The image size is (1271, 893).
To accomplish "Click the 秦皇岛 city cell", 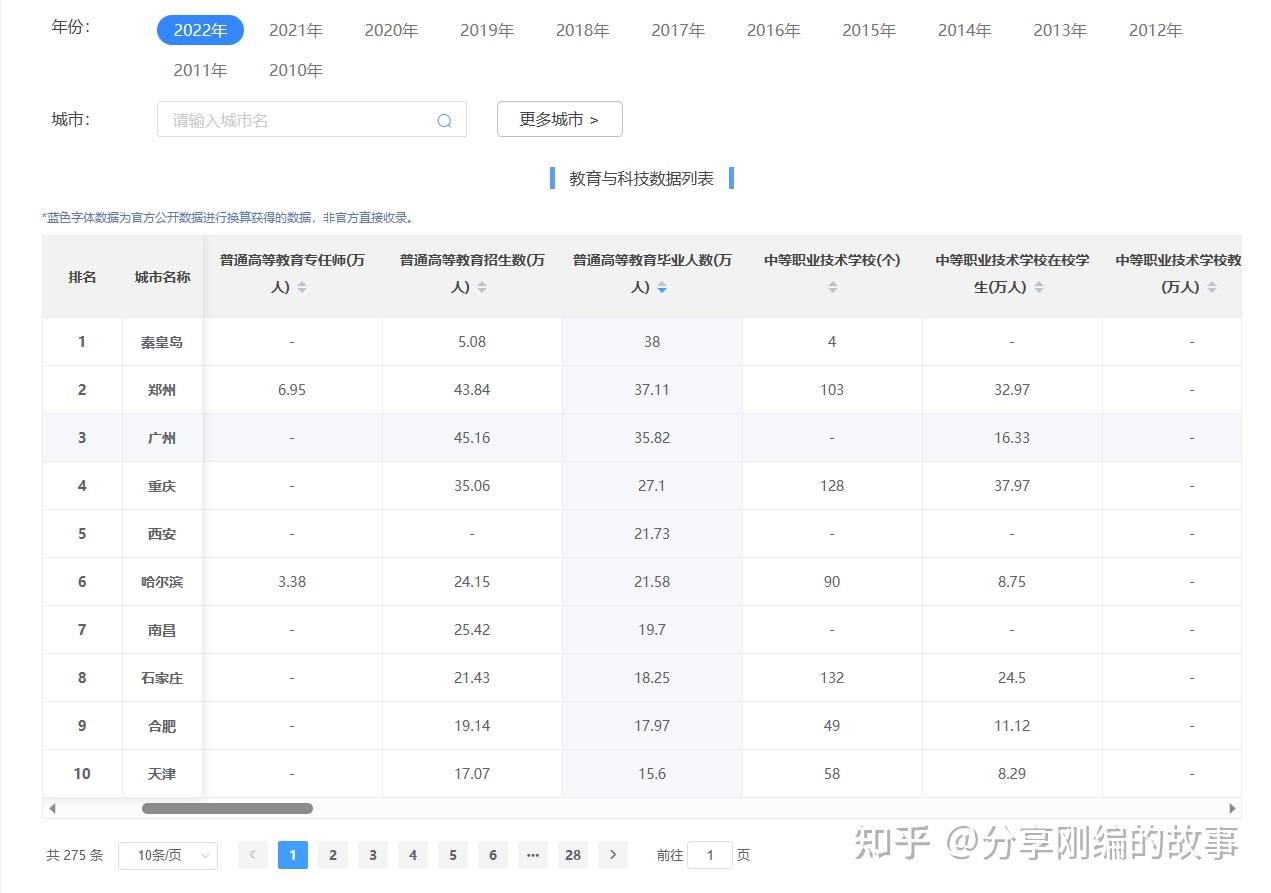I will (162, 342).
